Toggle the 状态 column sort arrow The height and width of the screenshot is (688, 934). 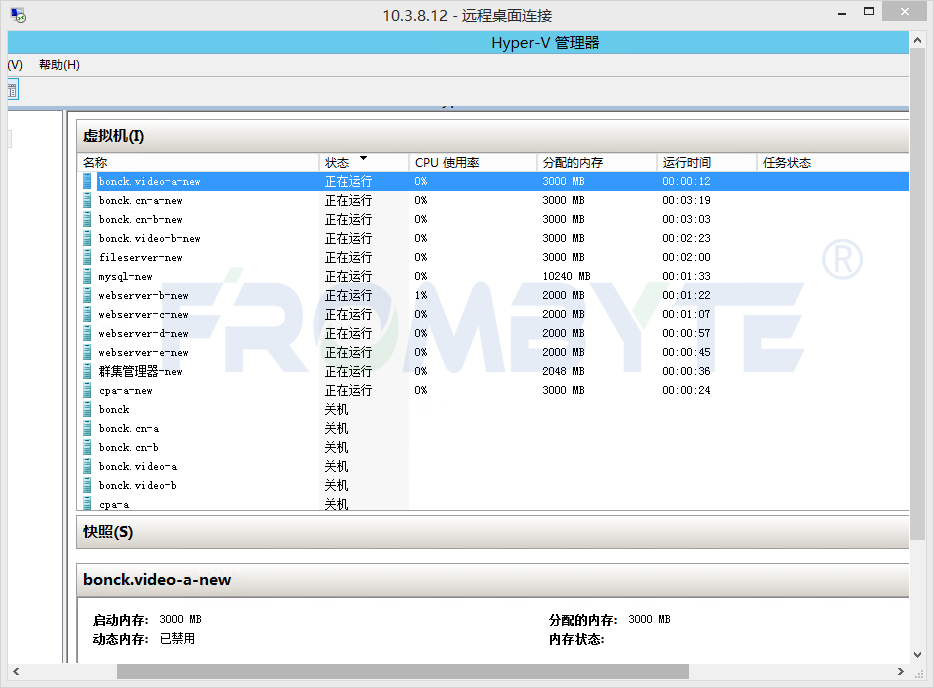363,158
